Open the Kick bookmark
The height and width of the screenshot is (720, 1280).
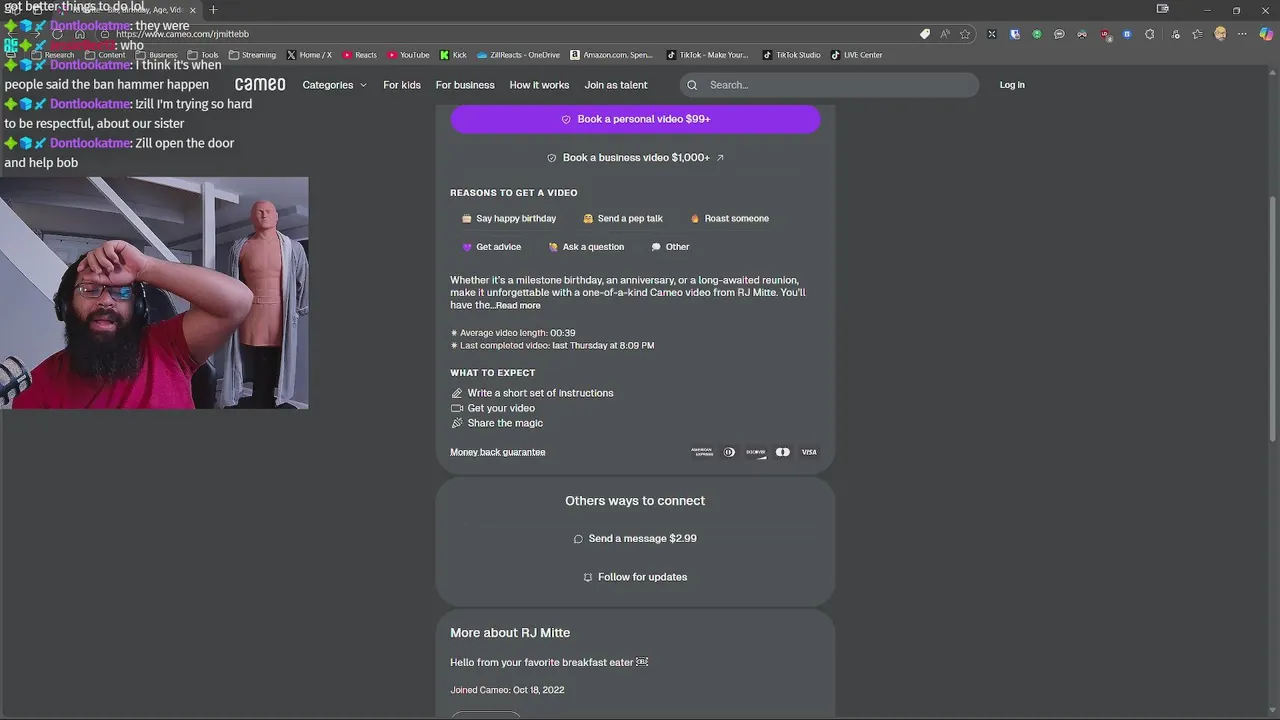[x=453, y=55]
